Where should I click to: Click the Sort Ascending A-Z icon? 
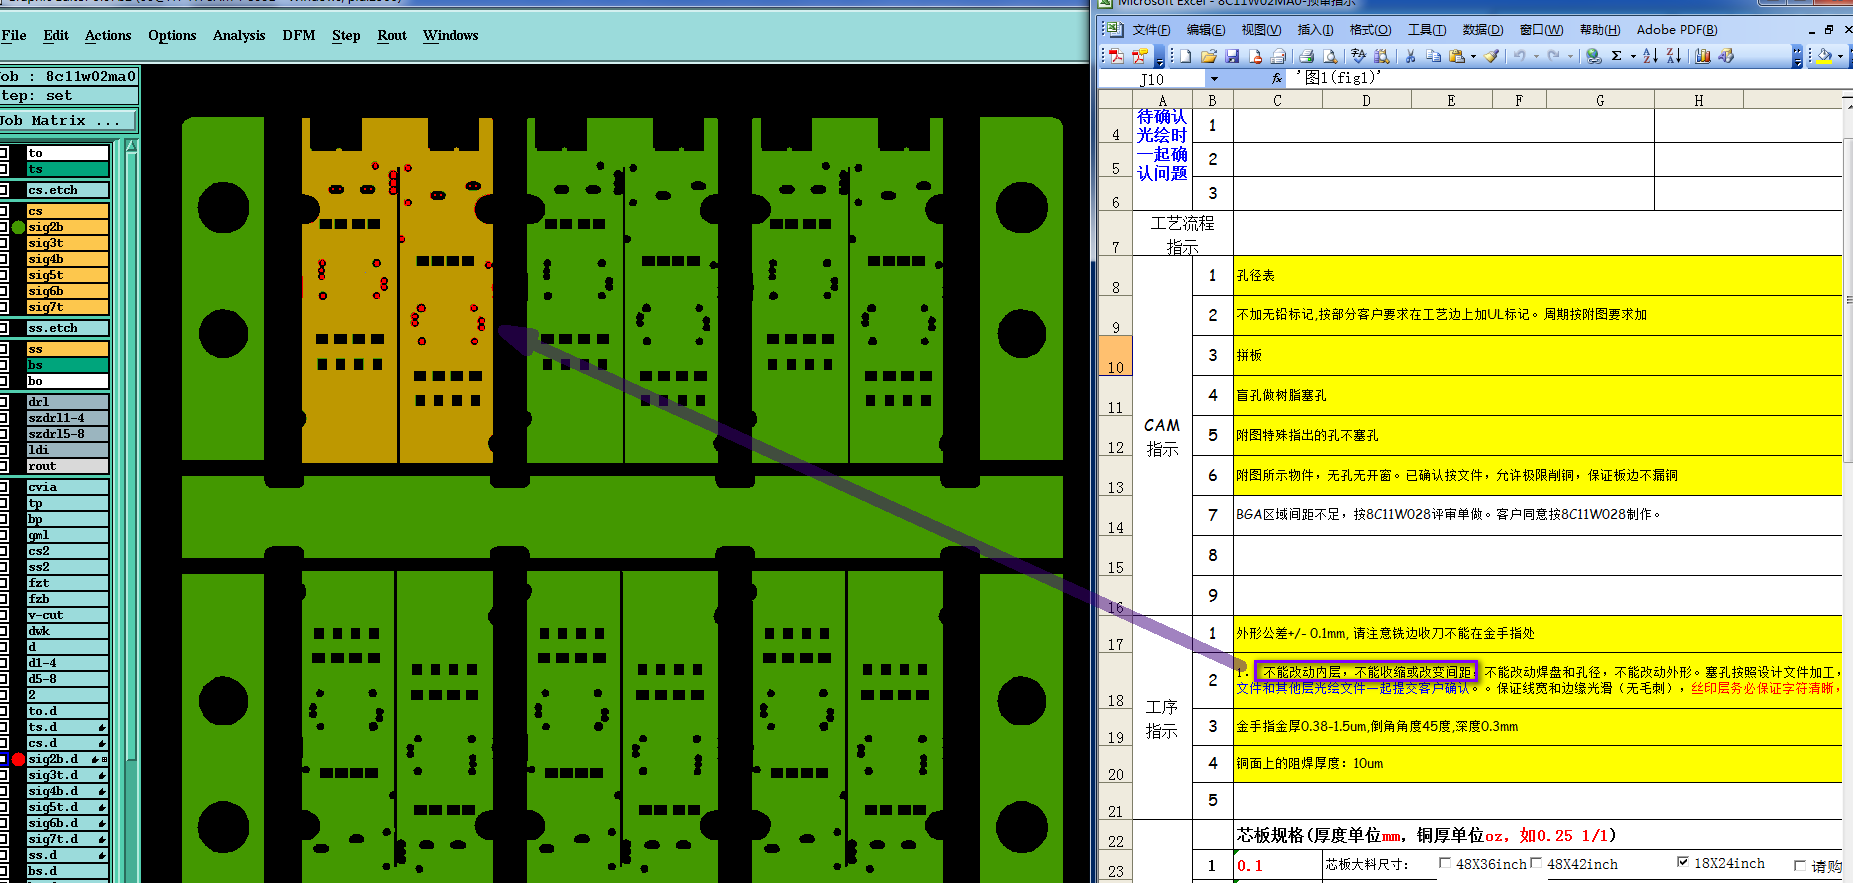click(1650, 56)
